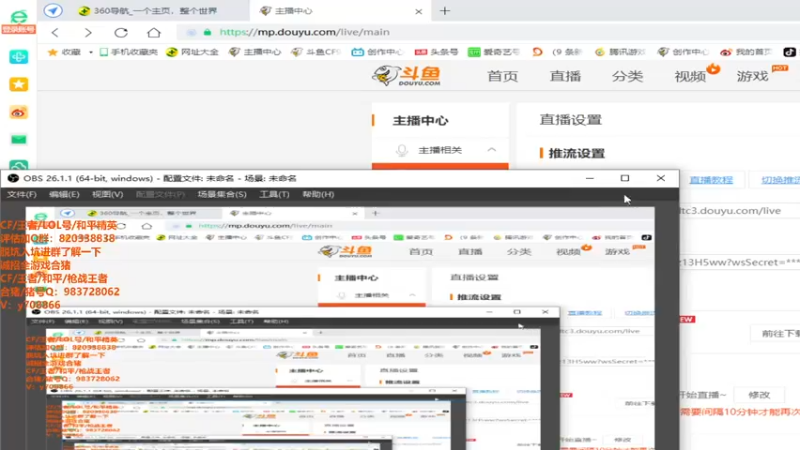Click the microphone icon beside 主播相关
Viewport: 800px width, 450px height.
402,150
